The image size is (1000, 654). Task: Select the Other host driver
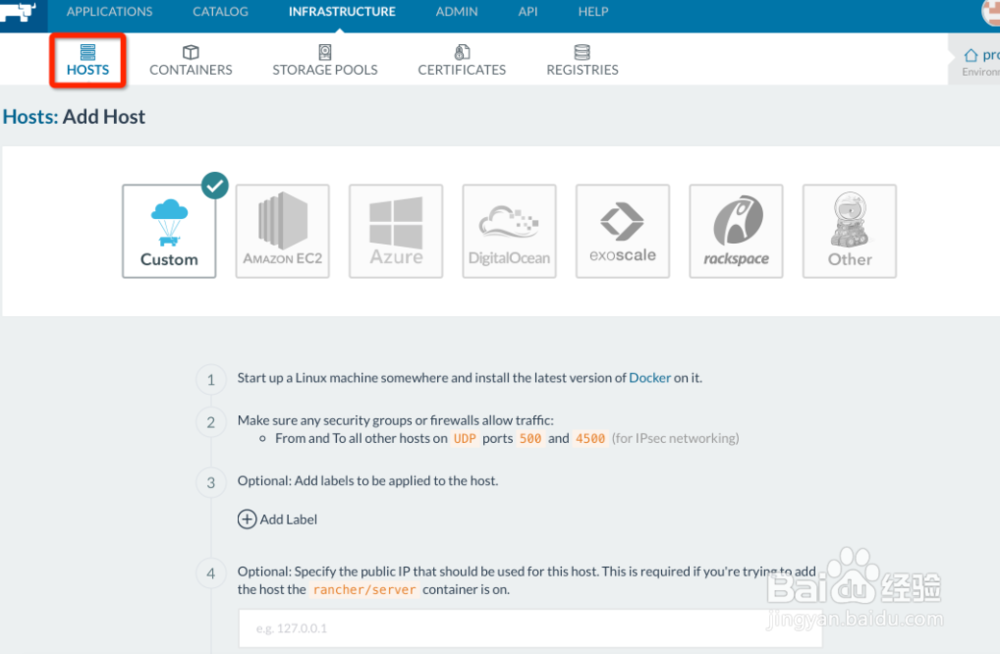tap(849, 231)
